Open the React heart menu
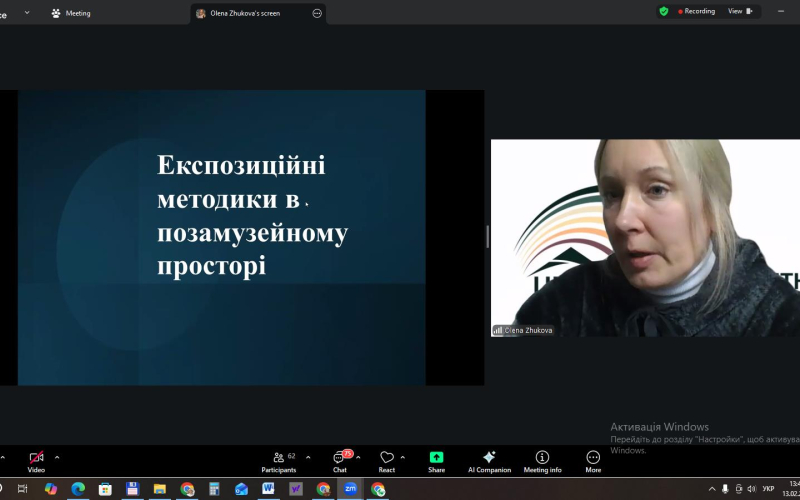800x500 pixels. pos(387,462)
